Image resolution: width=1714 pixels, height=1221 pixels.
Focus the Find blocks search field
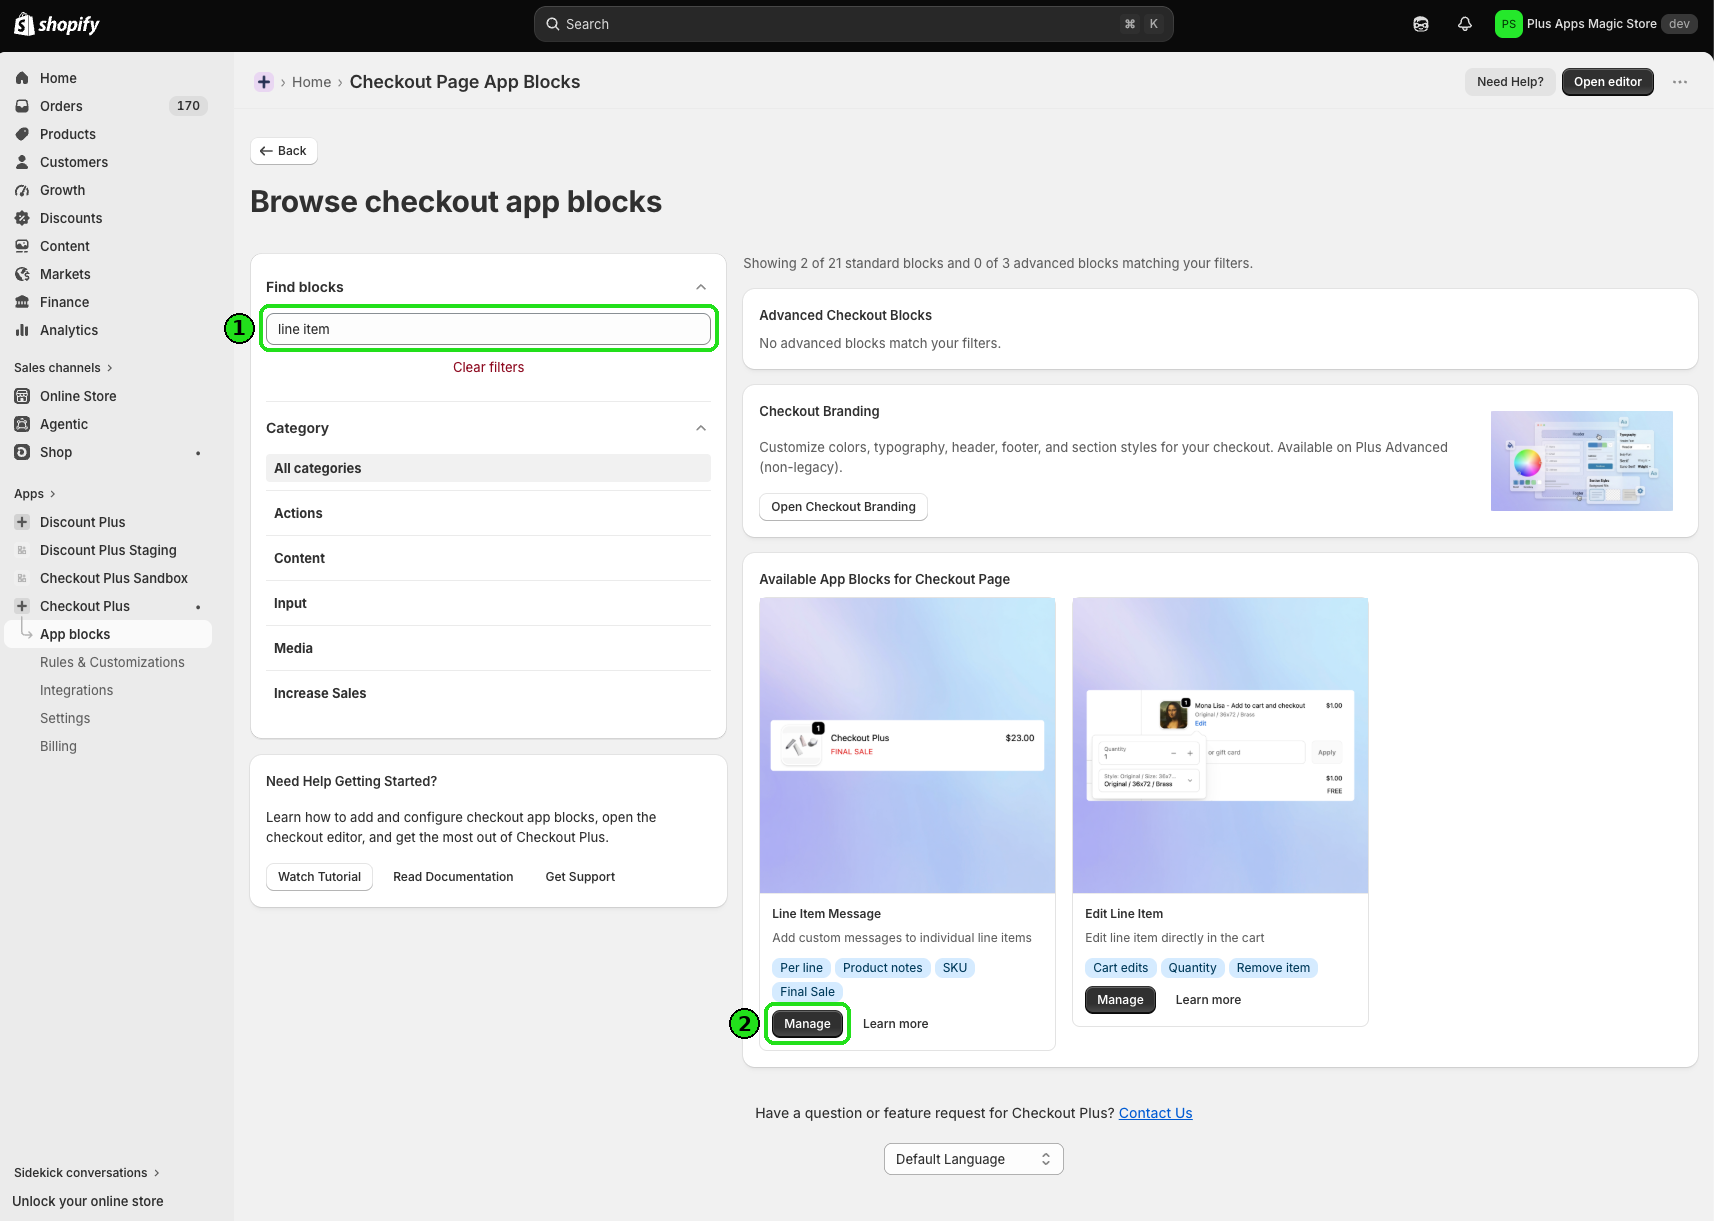click(488, 329)
